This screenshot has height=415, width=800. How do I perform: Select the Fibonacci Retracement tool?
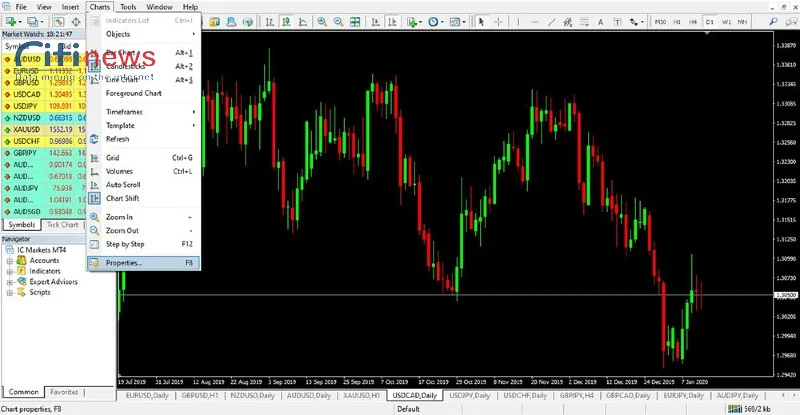(584, 21)
